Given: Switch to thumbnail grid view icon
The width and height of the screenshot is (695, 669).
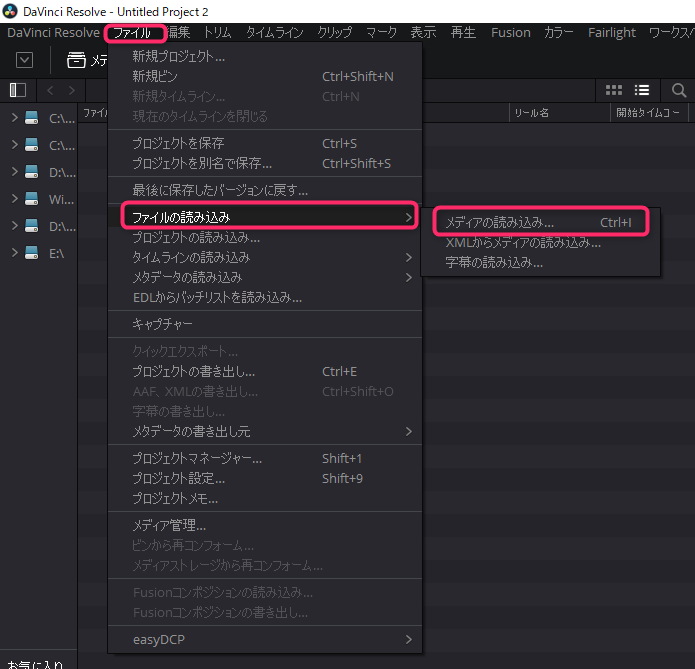Looking at the screenshot, I should tap(614, 90).
